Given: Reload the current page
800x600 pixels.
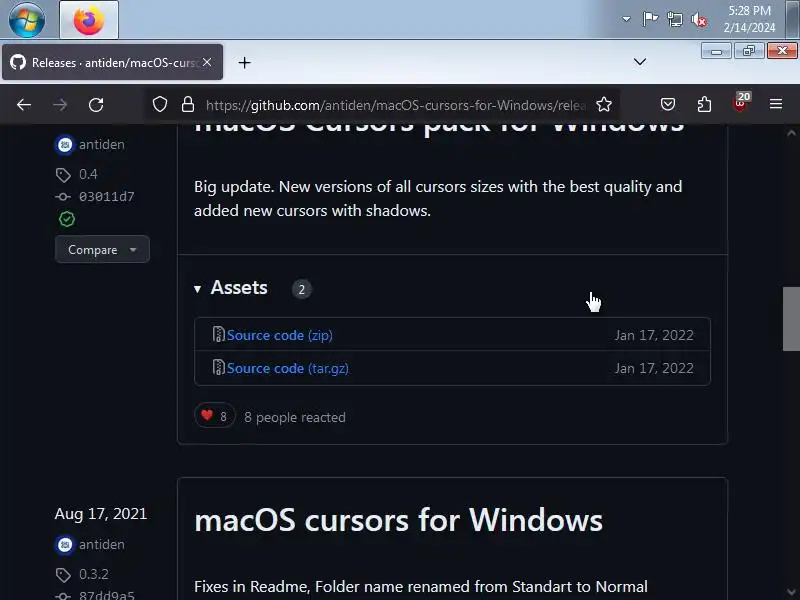Looking at the screenshot, I should (96, 105).
